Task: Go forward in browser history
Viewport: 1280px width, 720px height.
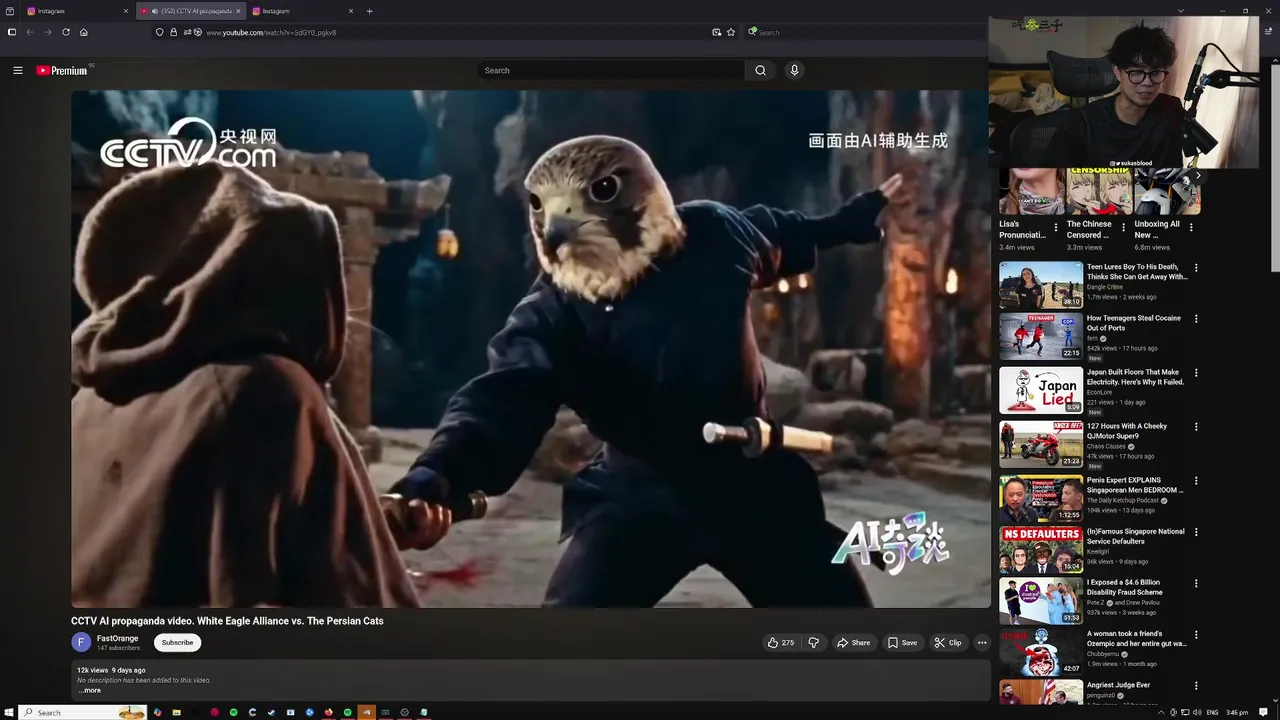Action: click(x=47, y=32)
